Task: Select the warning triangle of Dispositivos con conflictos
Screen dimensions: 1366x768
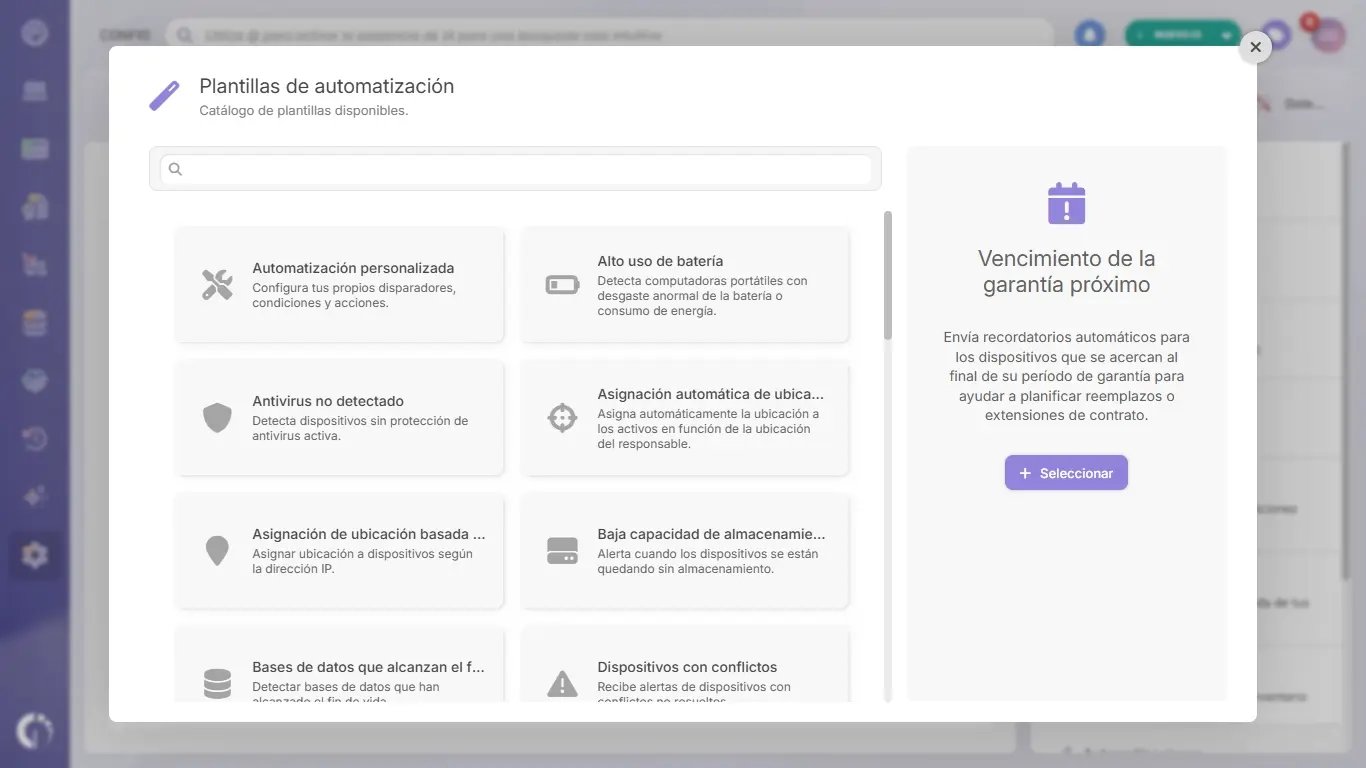Action: tap(562, 683)
